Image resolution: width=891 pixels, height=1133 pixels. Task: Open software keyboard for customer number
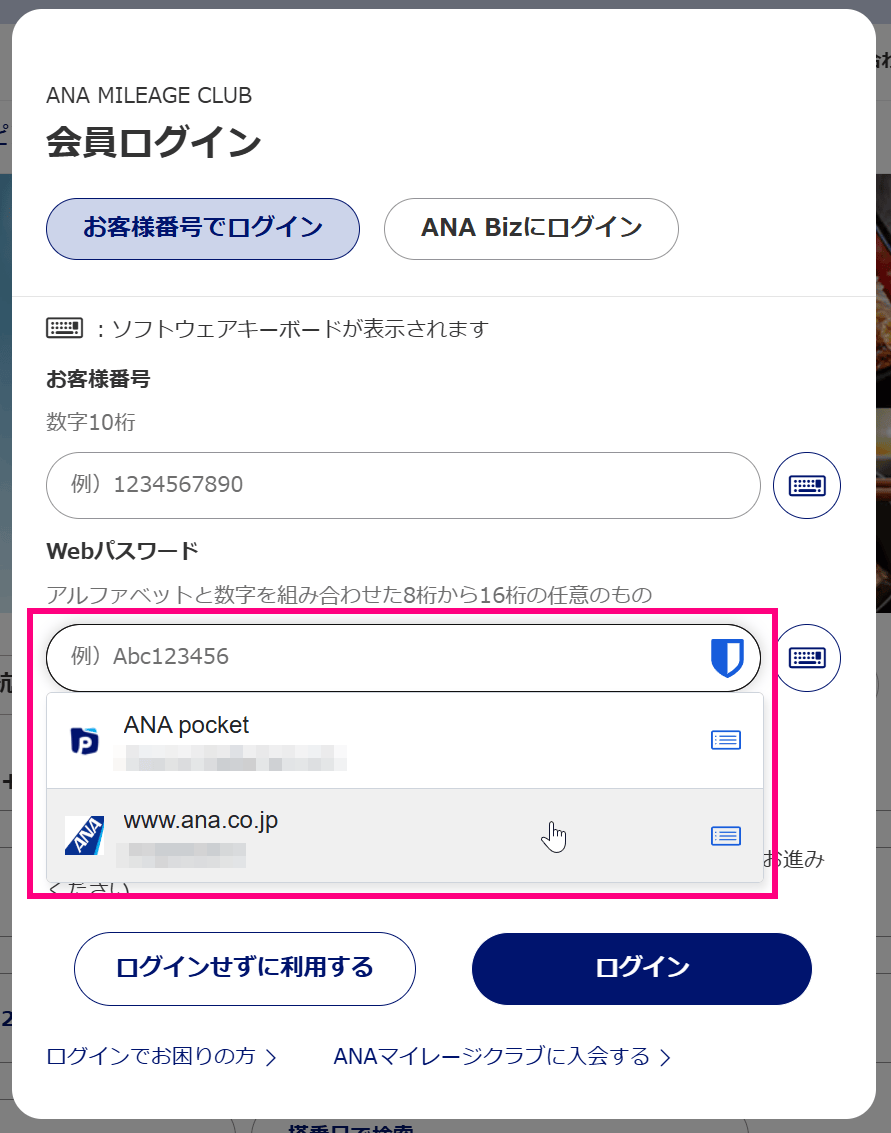tap(806, 486)
